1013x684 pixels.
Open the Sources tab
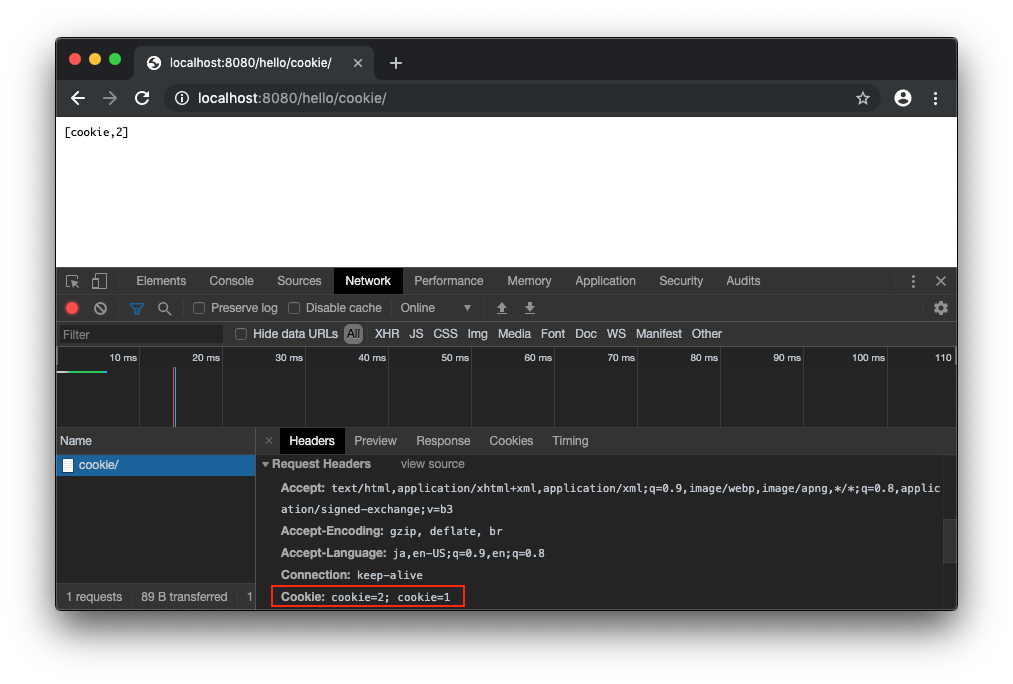coord(299,281)
